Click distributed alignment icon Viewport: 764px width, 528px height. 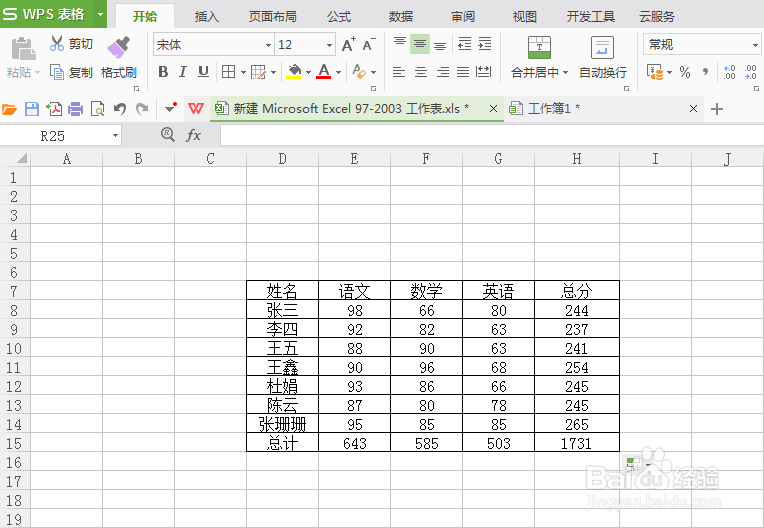coord(483,72)
